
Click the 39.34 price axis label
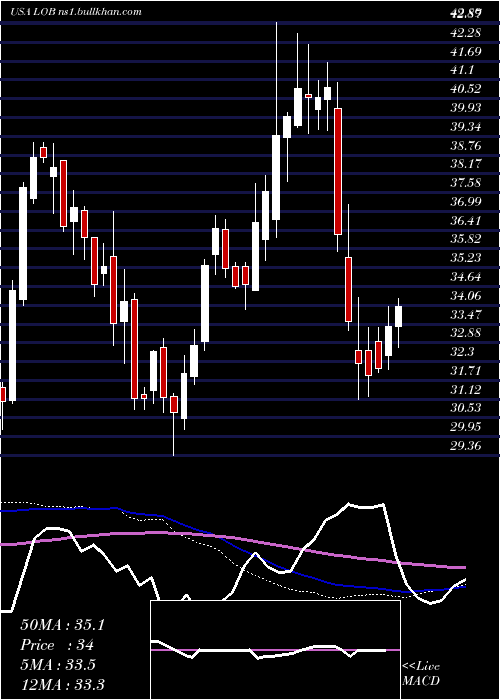pyautogui.click(x=466, y=127)
